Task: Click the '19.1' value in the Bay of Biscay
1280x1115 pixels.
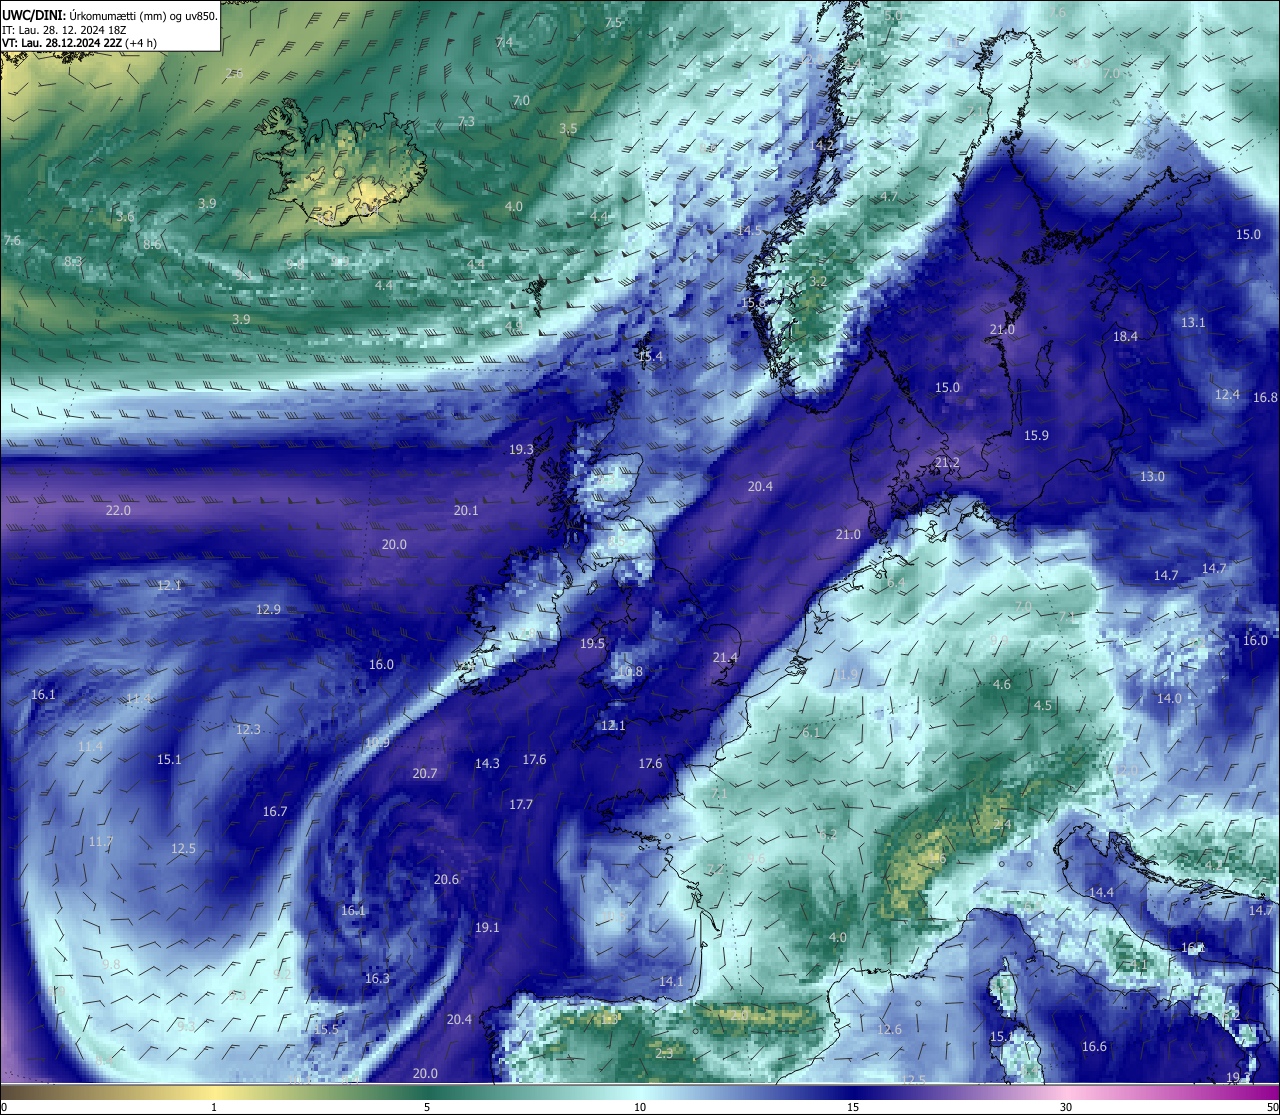Action: click(487, 927)
